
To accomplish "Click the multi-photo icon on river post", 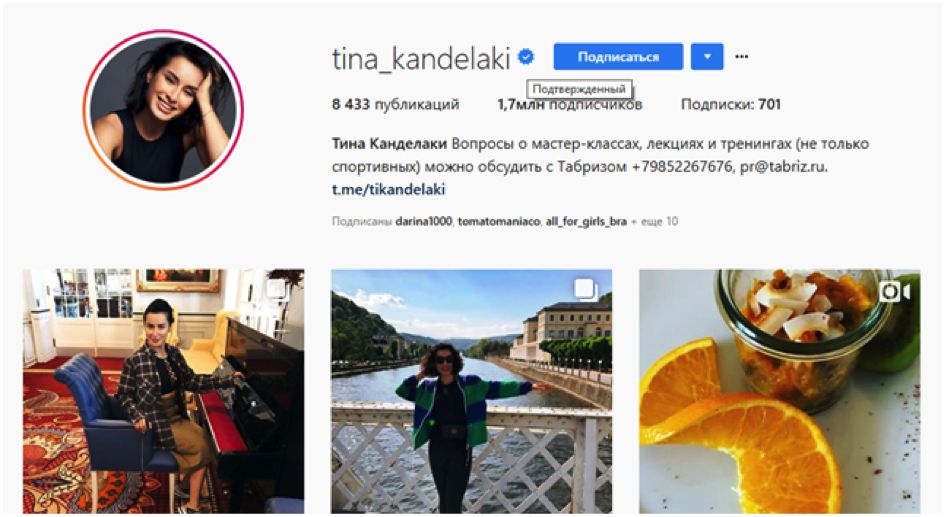I will [x=586, y=290].
